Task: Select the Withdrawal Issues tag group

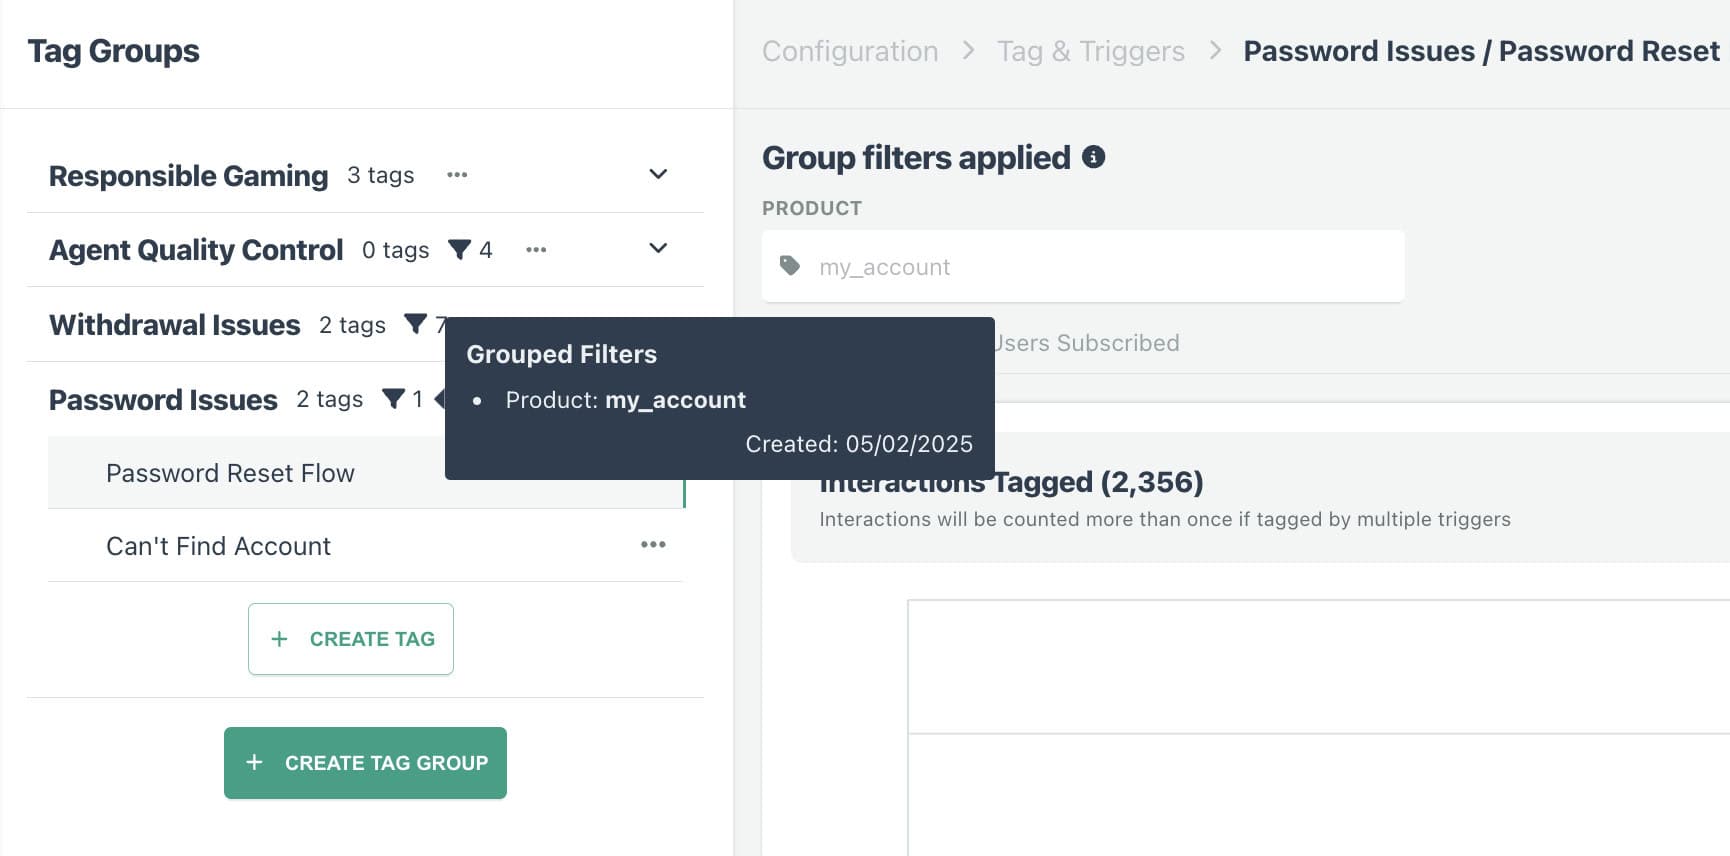Action: (x=174, y=325)
